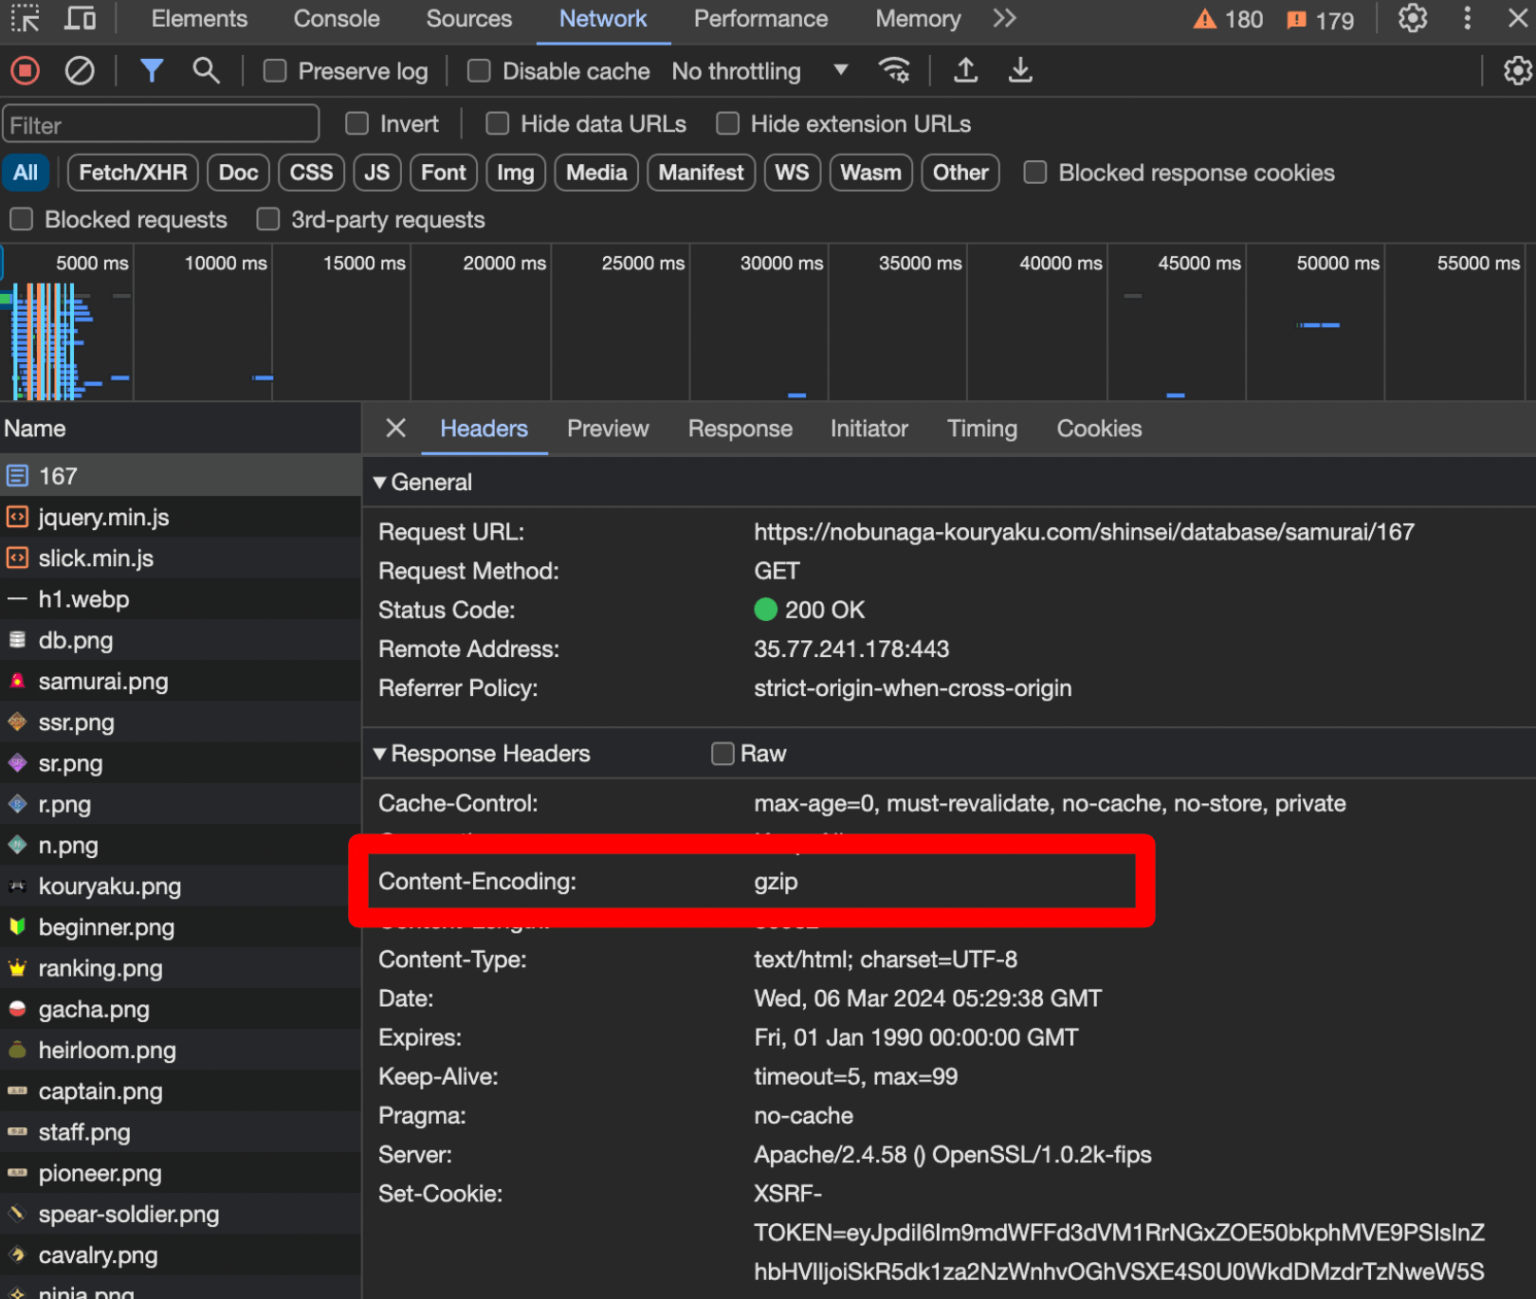The image size is (1536, 1299).
Task: Switch to the Console tab
Action: point(336,19)
